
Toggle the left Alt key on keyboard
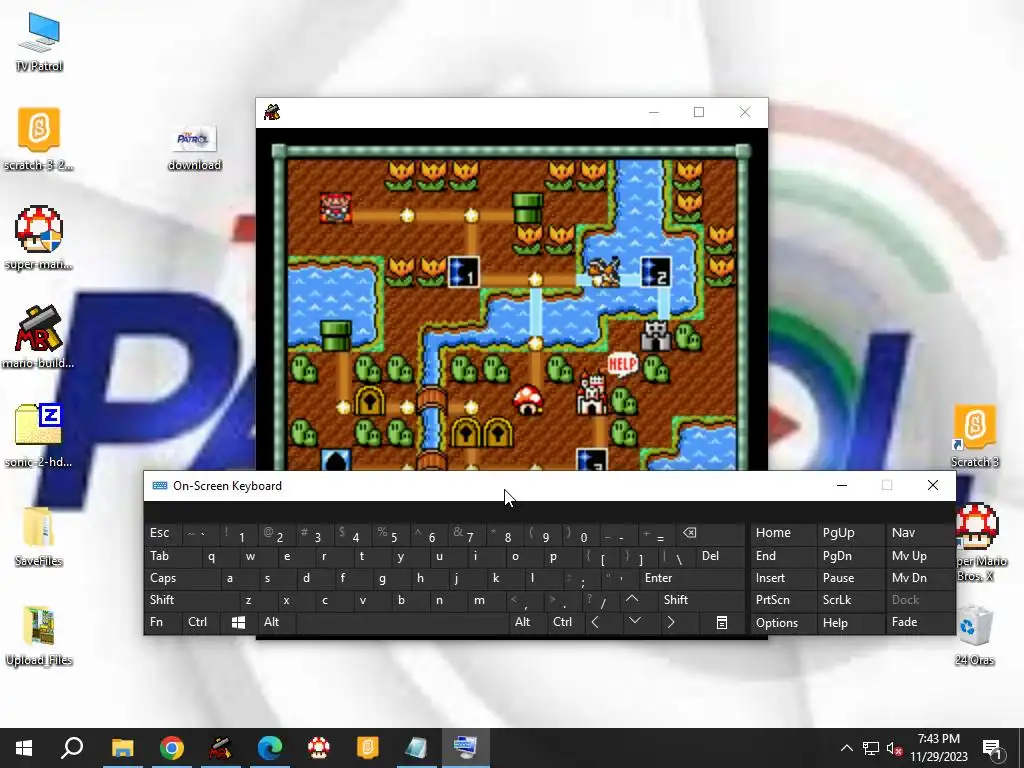point(278,622)
